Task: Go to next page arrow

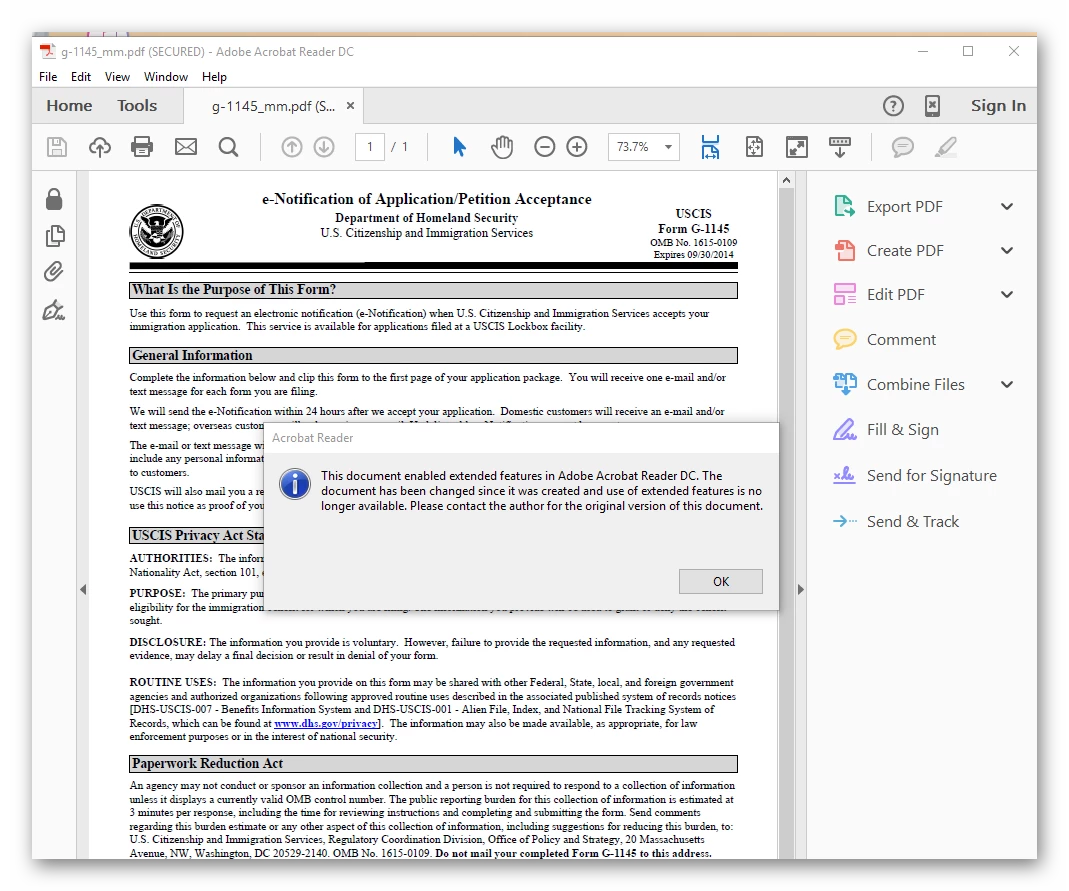Action: tap(324, 147)
